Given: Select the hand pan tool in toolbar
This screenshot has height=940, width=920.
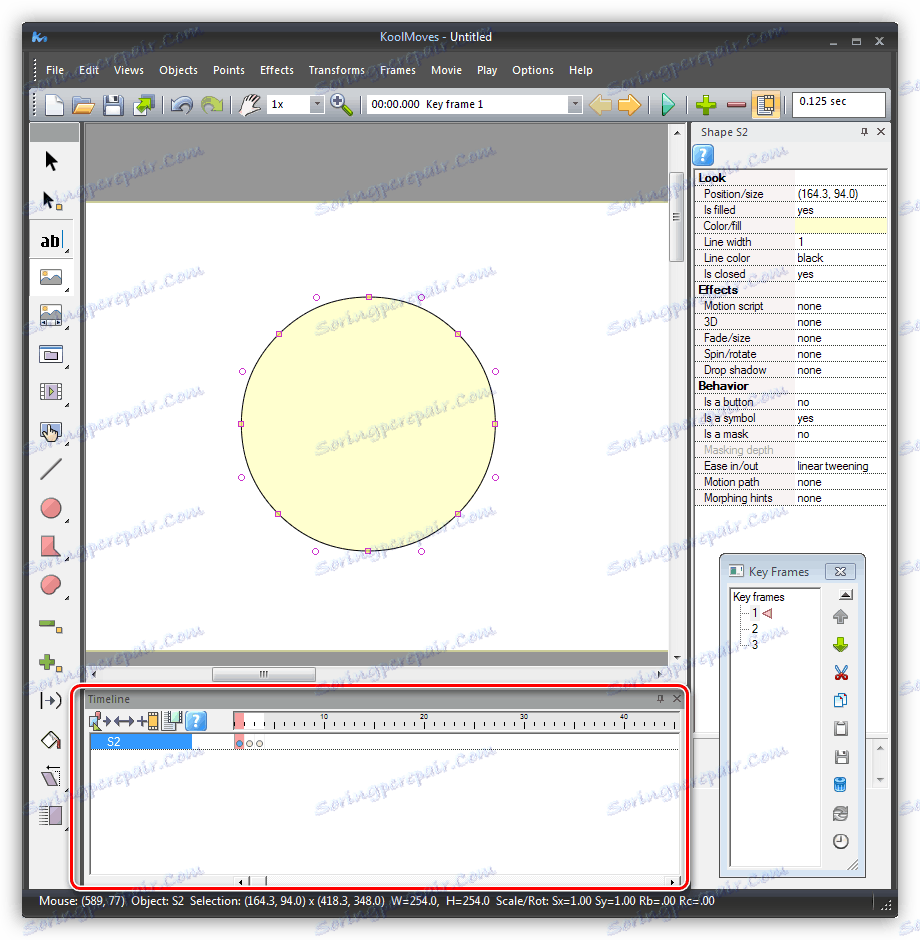Looking at the screenshot, I should click(249, 105).
